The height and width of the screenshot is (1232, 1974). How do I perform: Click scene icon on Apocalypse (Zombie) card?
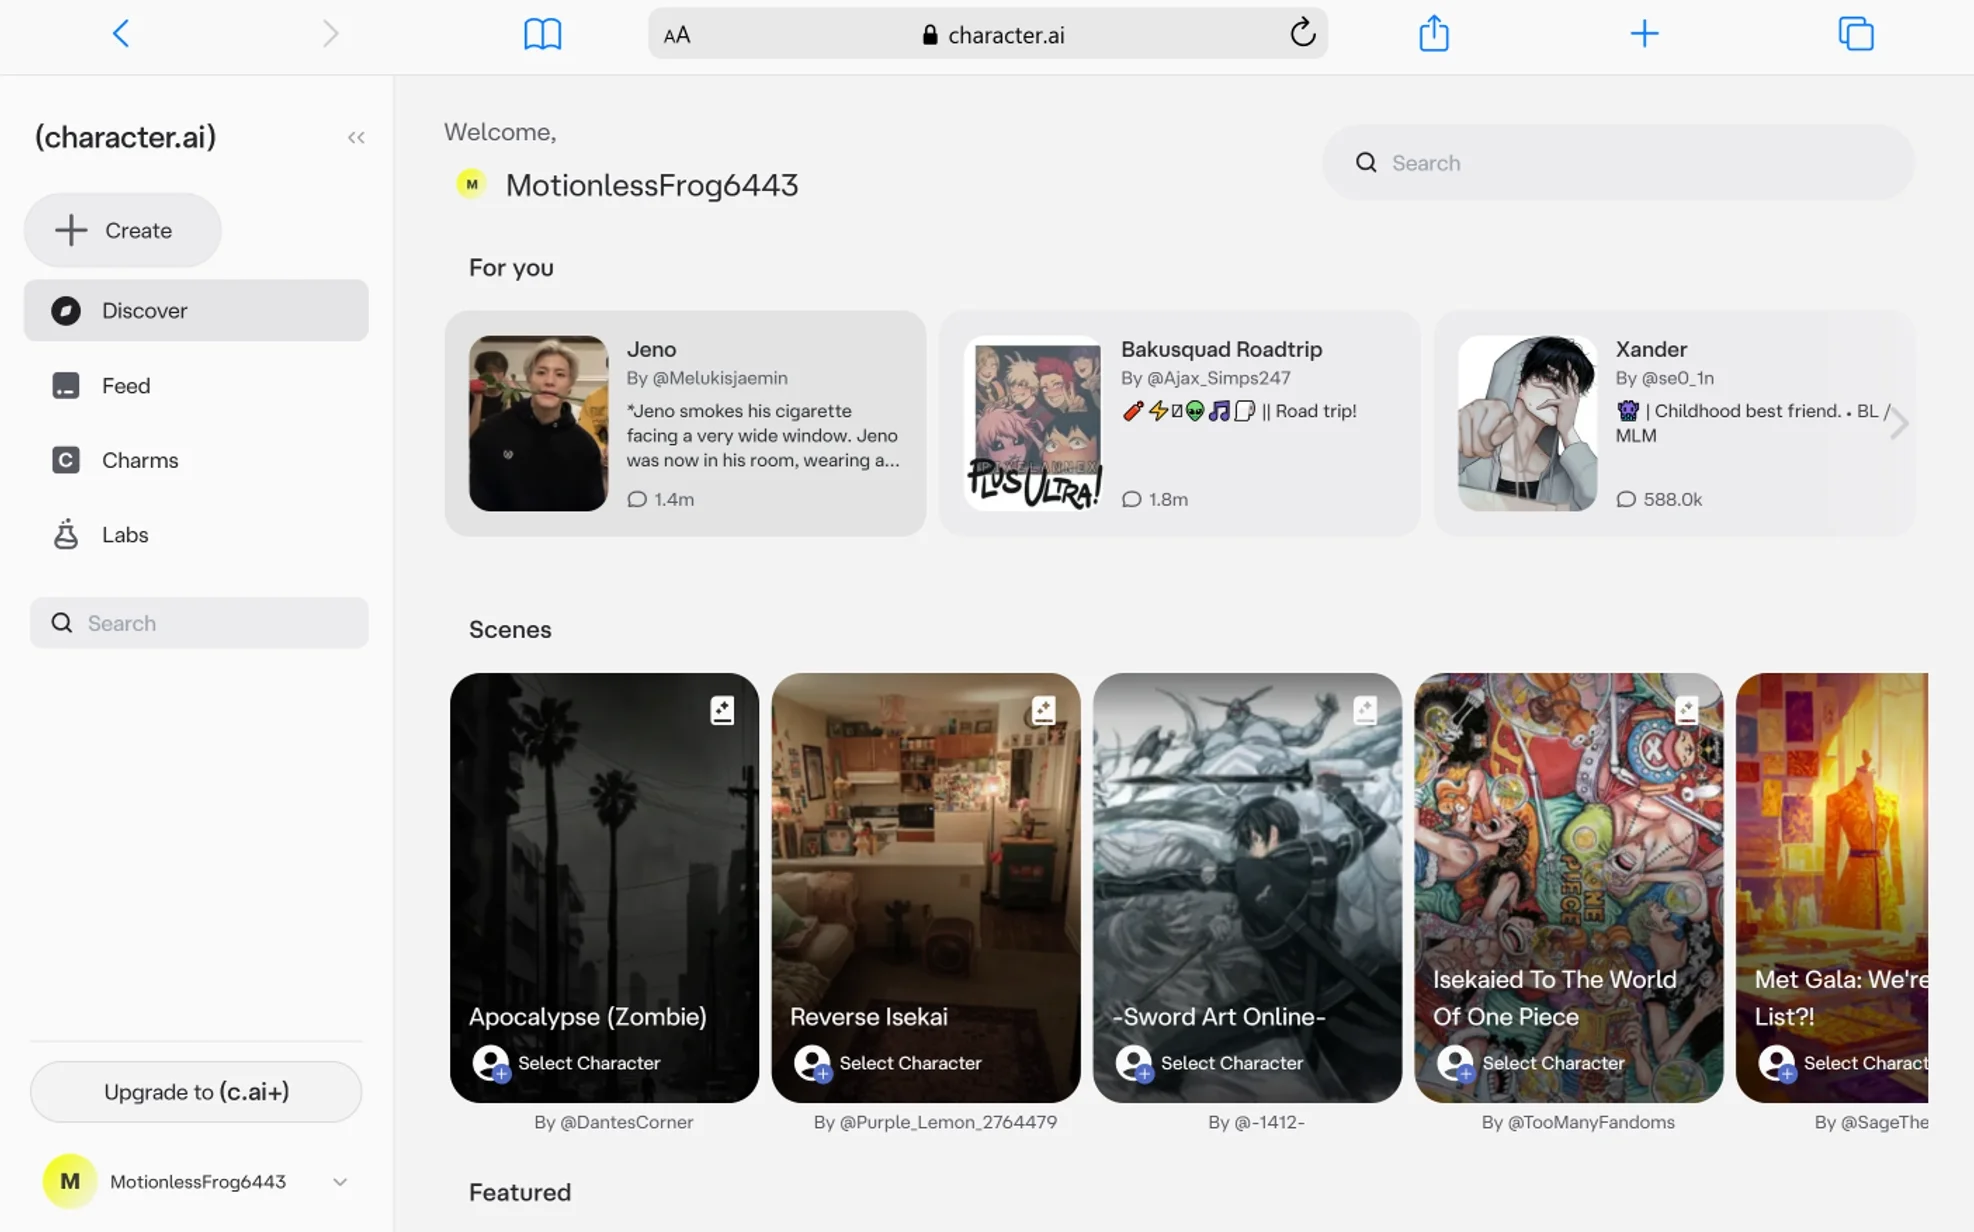(722, 710)
